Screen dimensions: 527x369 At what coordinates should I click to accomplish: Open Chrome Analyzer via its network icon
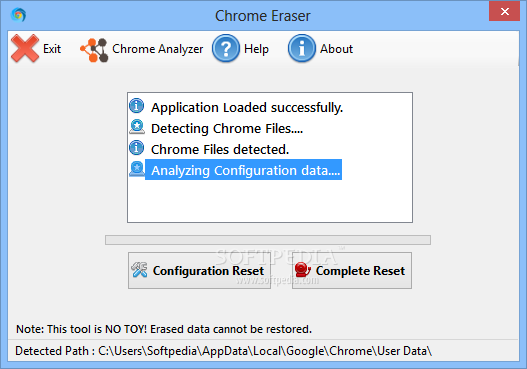click(x=94, y=50)
